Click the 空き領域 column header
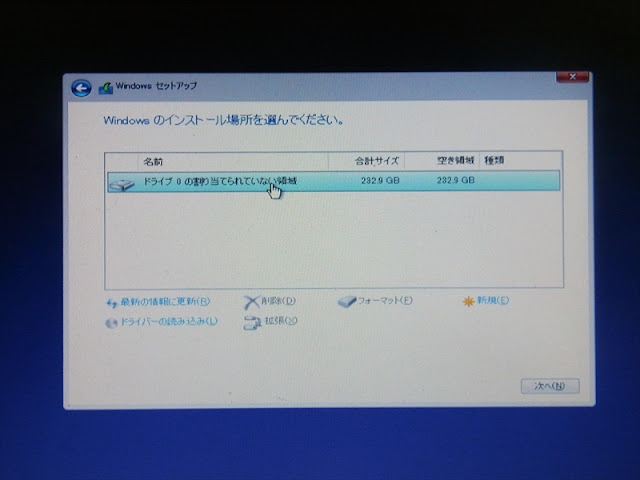The height and width of the screenshot is (480, 640). 456,160
